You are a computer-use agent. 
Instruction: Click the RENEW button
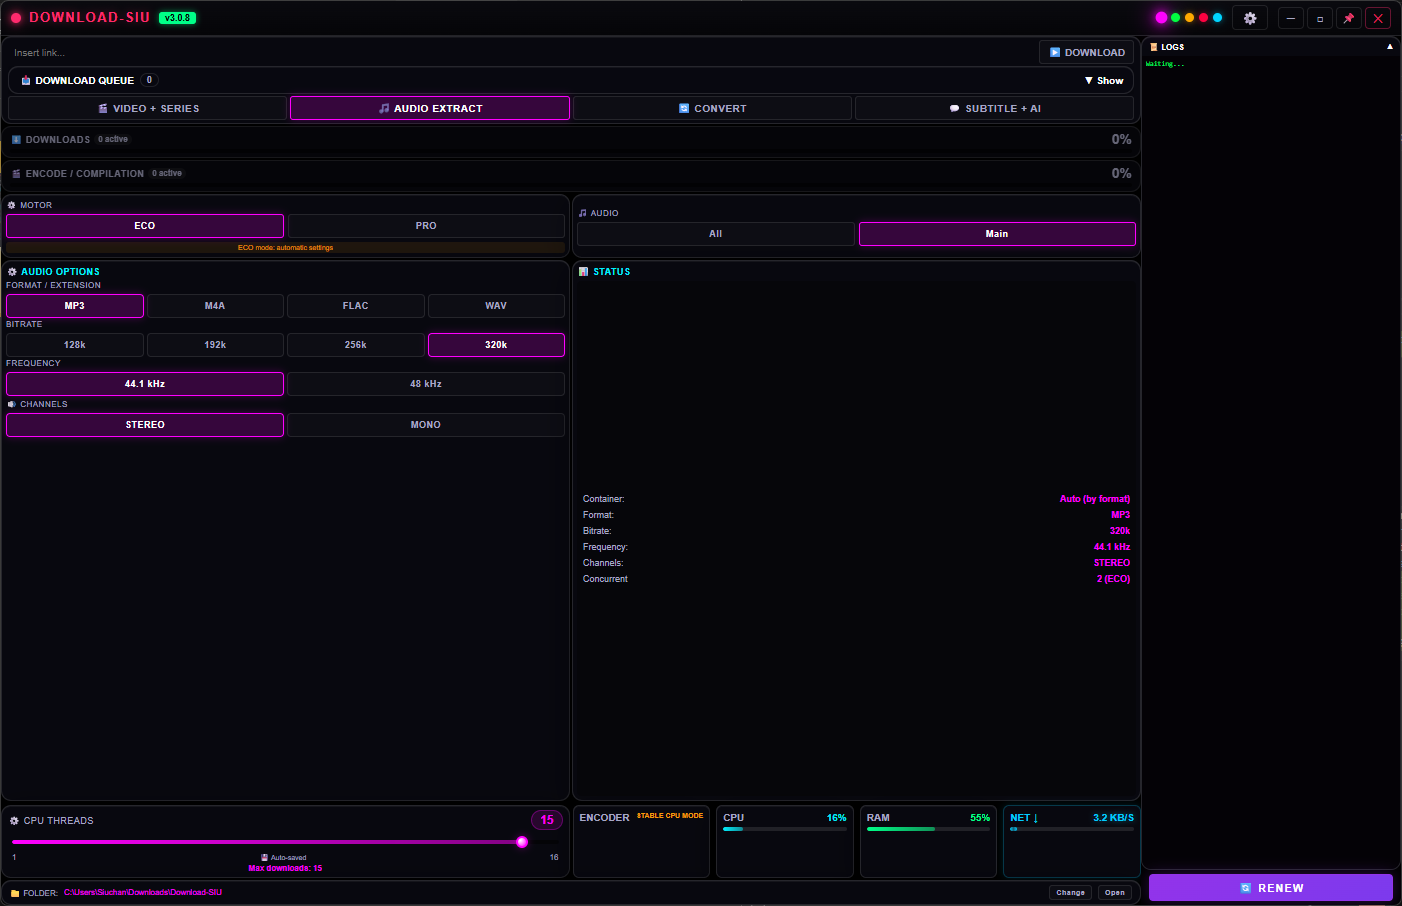[x=1271, y=888]
